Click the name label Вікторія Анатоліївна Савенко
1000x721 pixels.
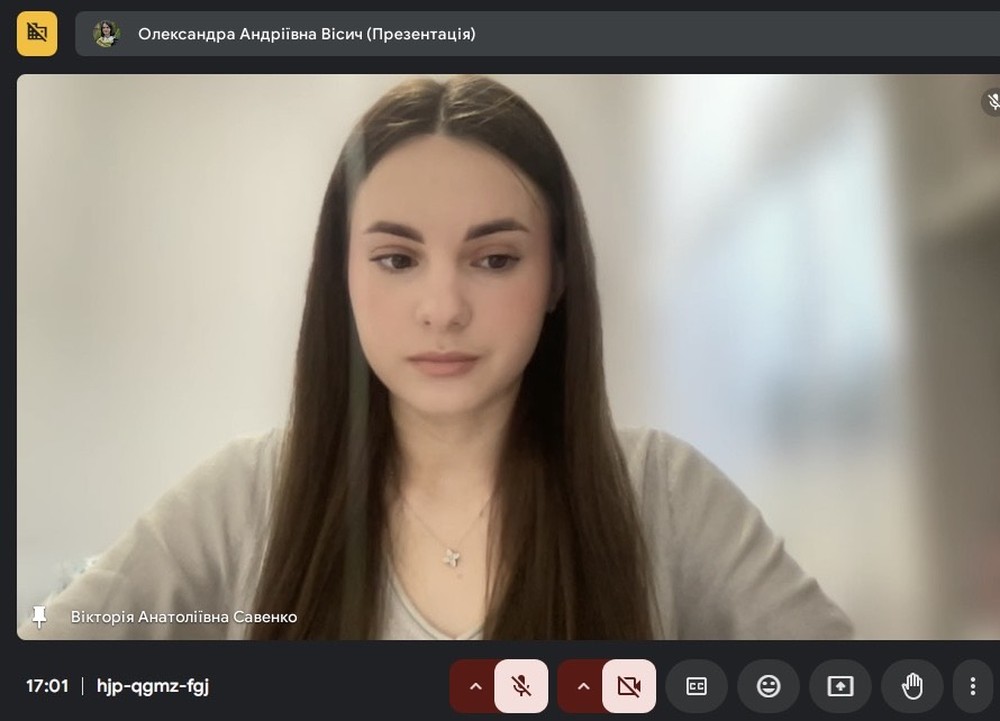(183, 617)
